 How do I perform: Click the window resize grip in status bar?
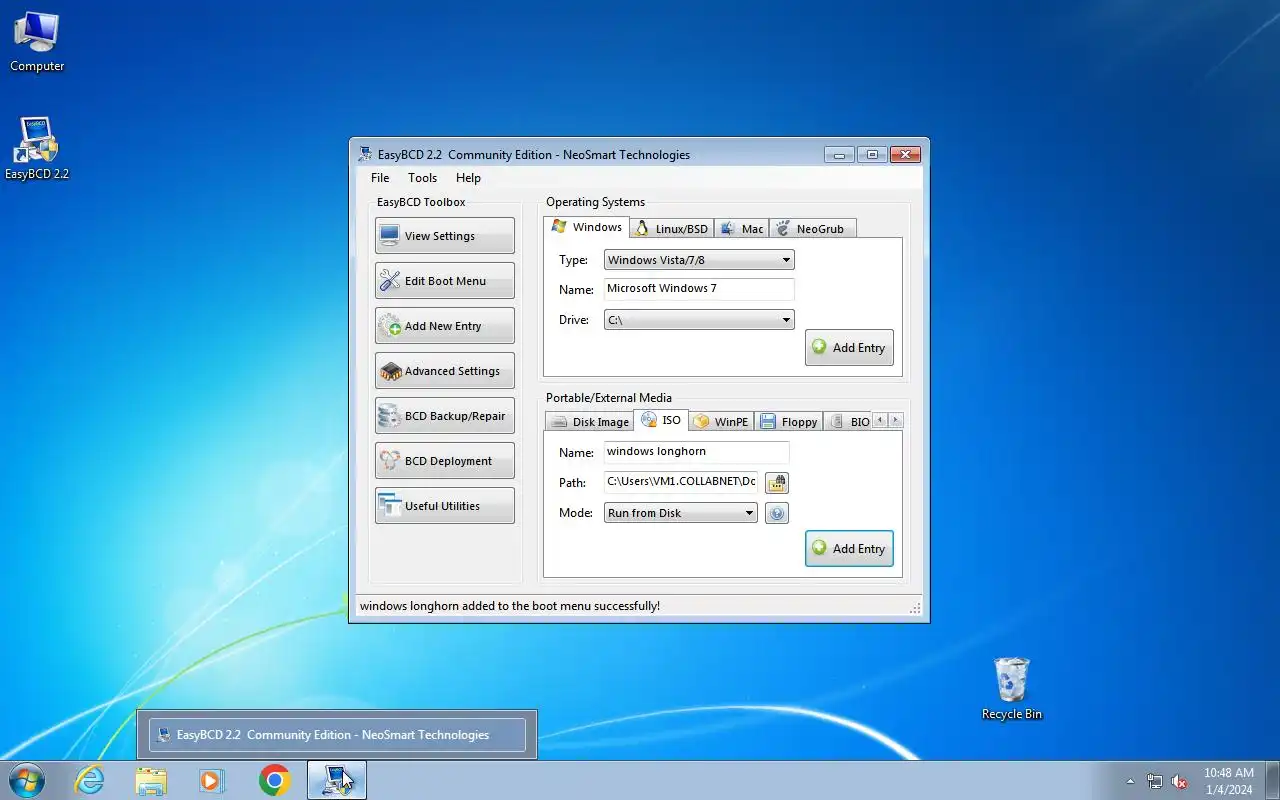click(x=915, y=607)
